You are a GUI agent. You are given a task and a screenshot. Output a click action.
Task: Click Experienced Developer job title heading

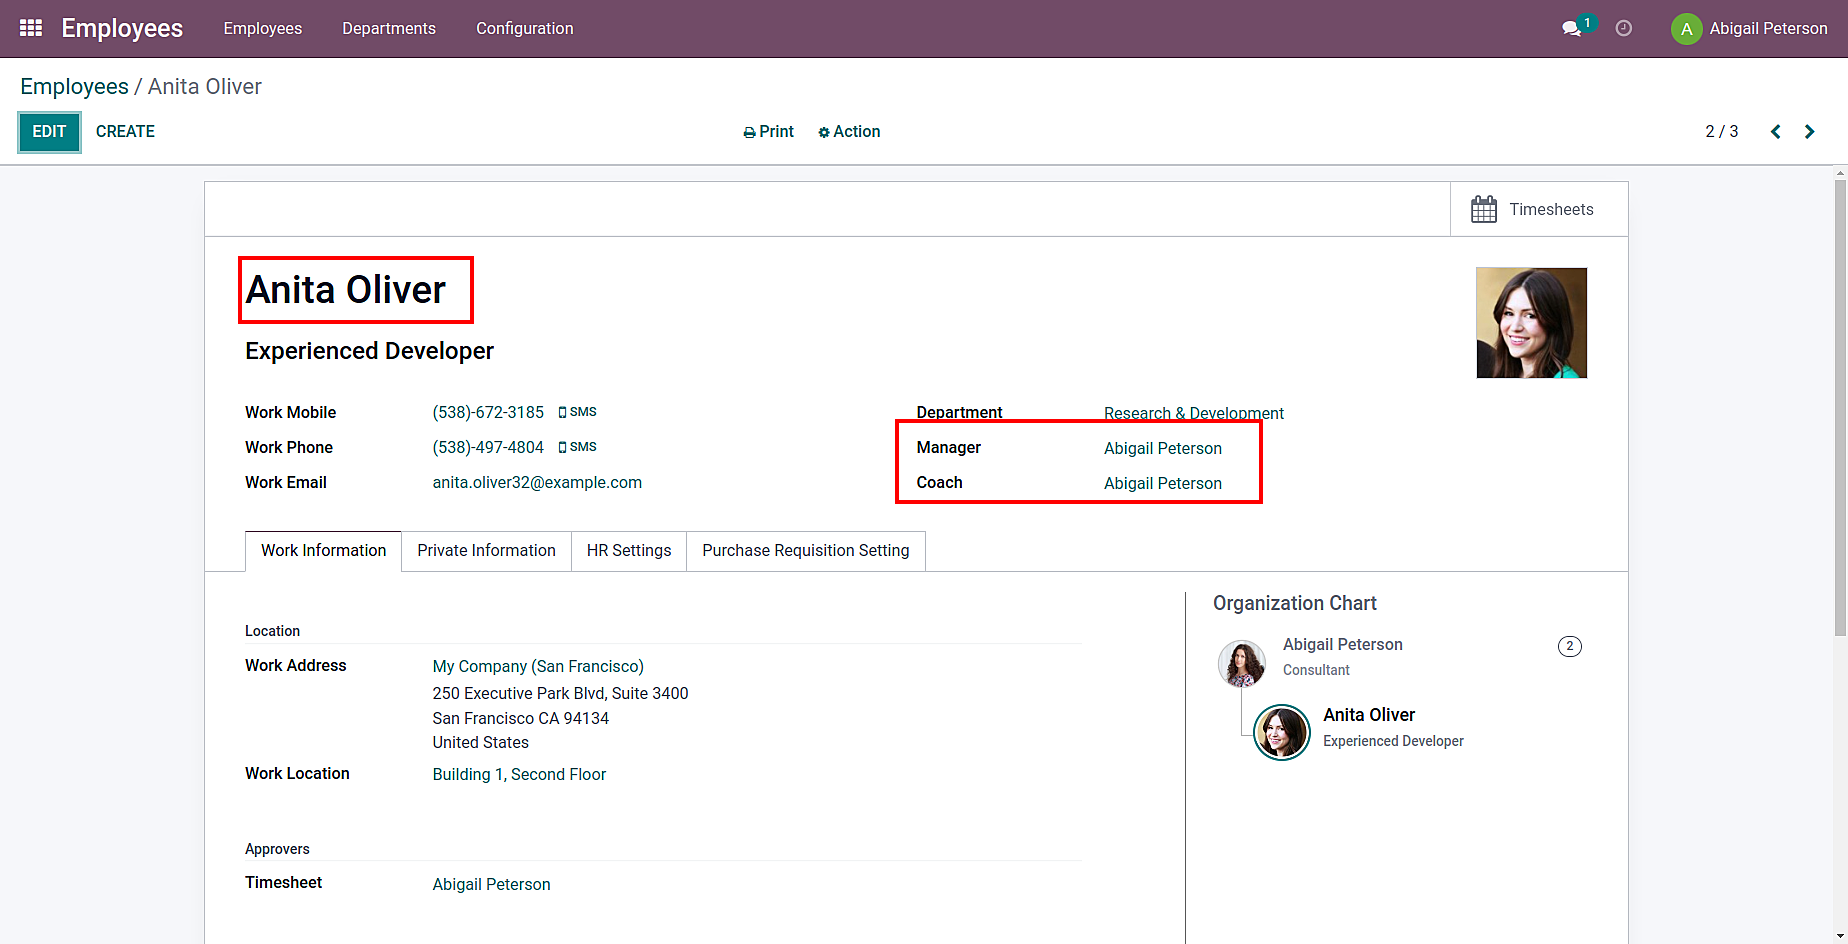coord(369,351)
